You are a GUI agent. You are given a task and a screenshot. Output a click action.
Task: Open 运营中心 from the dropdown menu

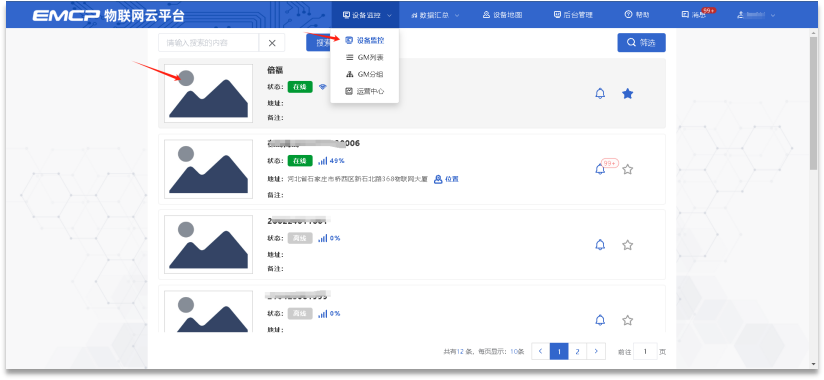(x=365, y=91)
